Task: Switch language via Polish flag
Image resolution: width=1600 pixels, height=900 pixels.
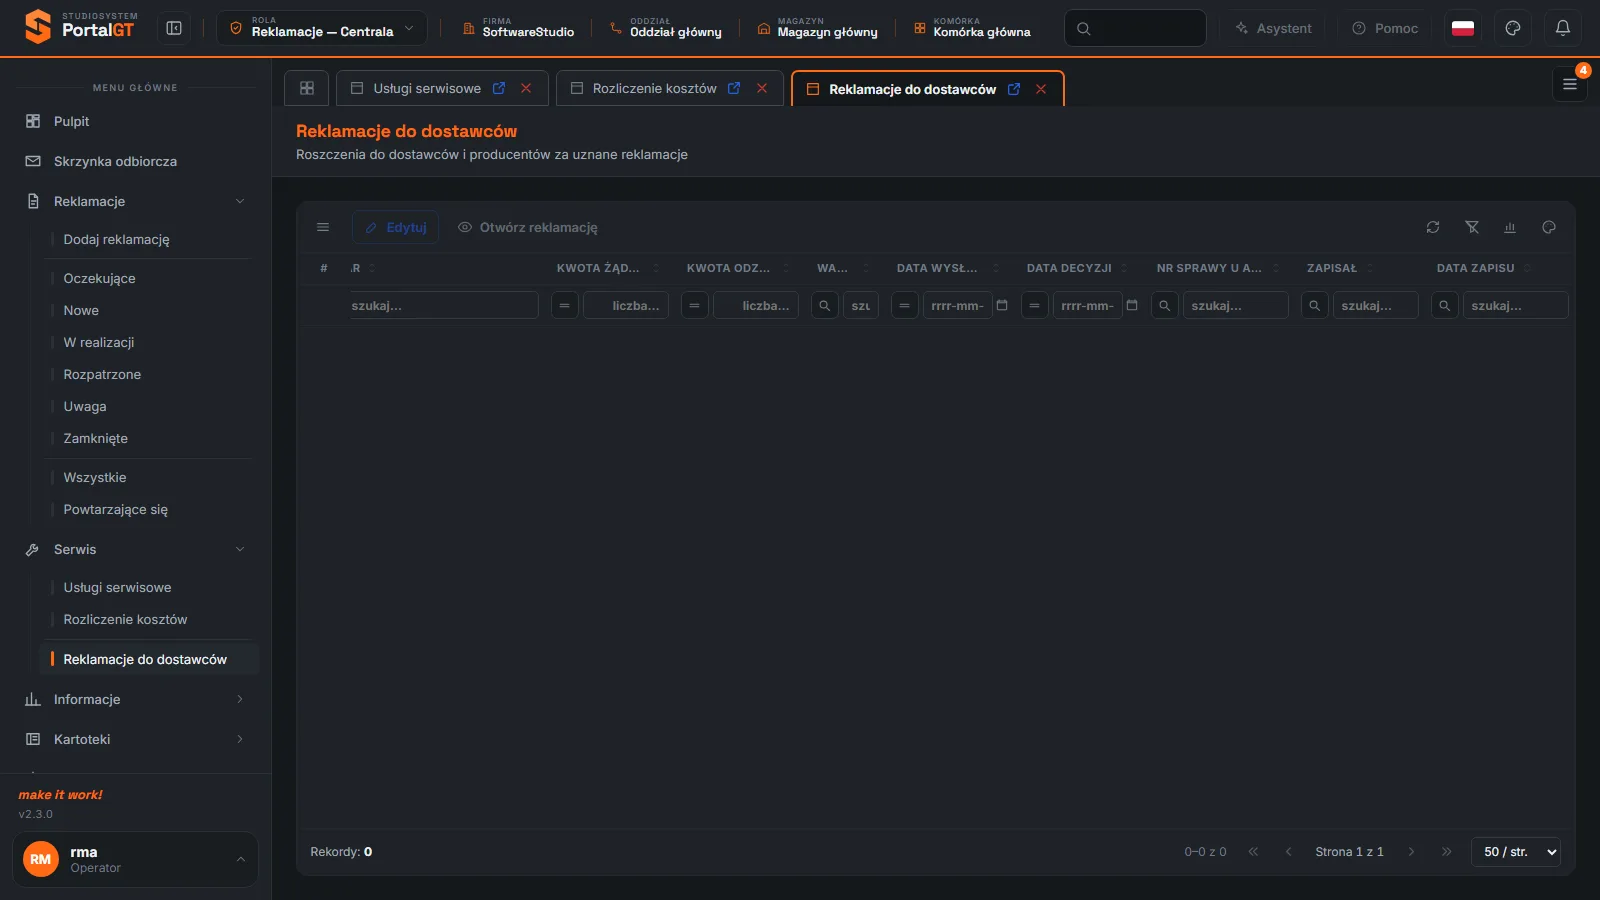Action: click(1463, 28)
